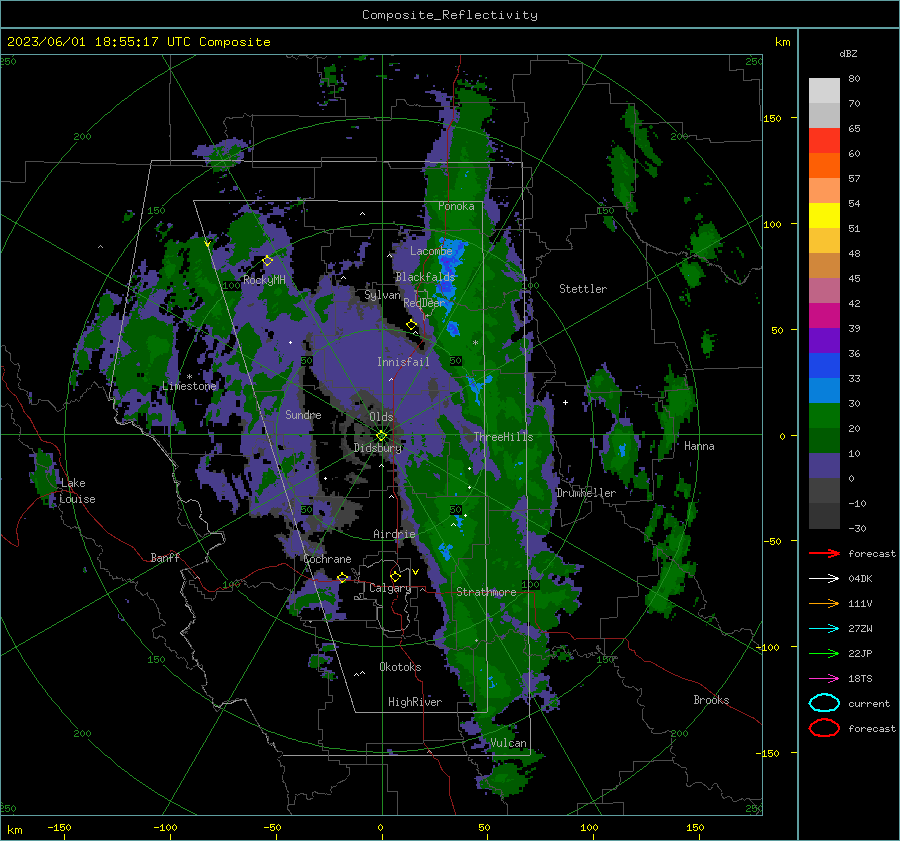Select the Innisfail label
The height and width of the screenshot is (841, 900).
[x=403, y=362]
